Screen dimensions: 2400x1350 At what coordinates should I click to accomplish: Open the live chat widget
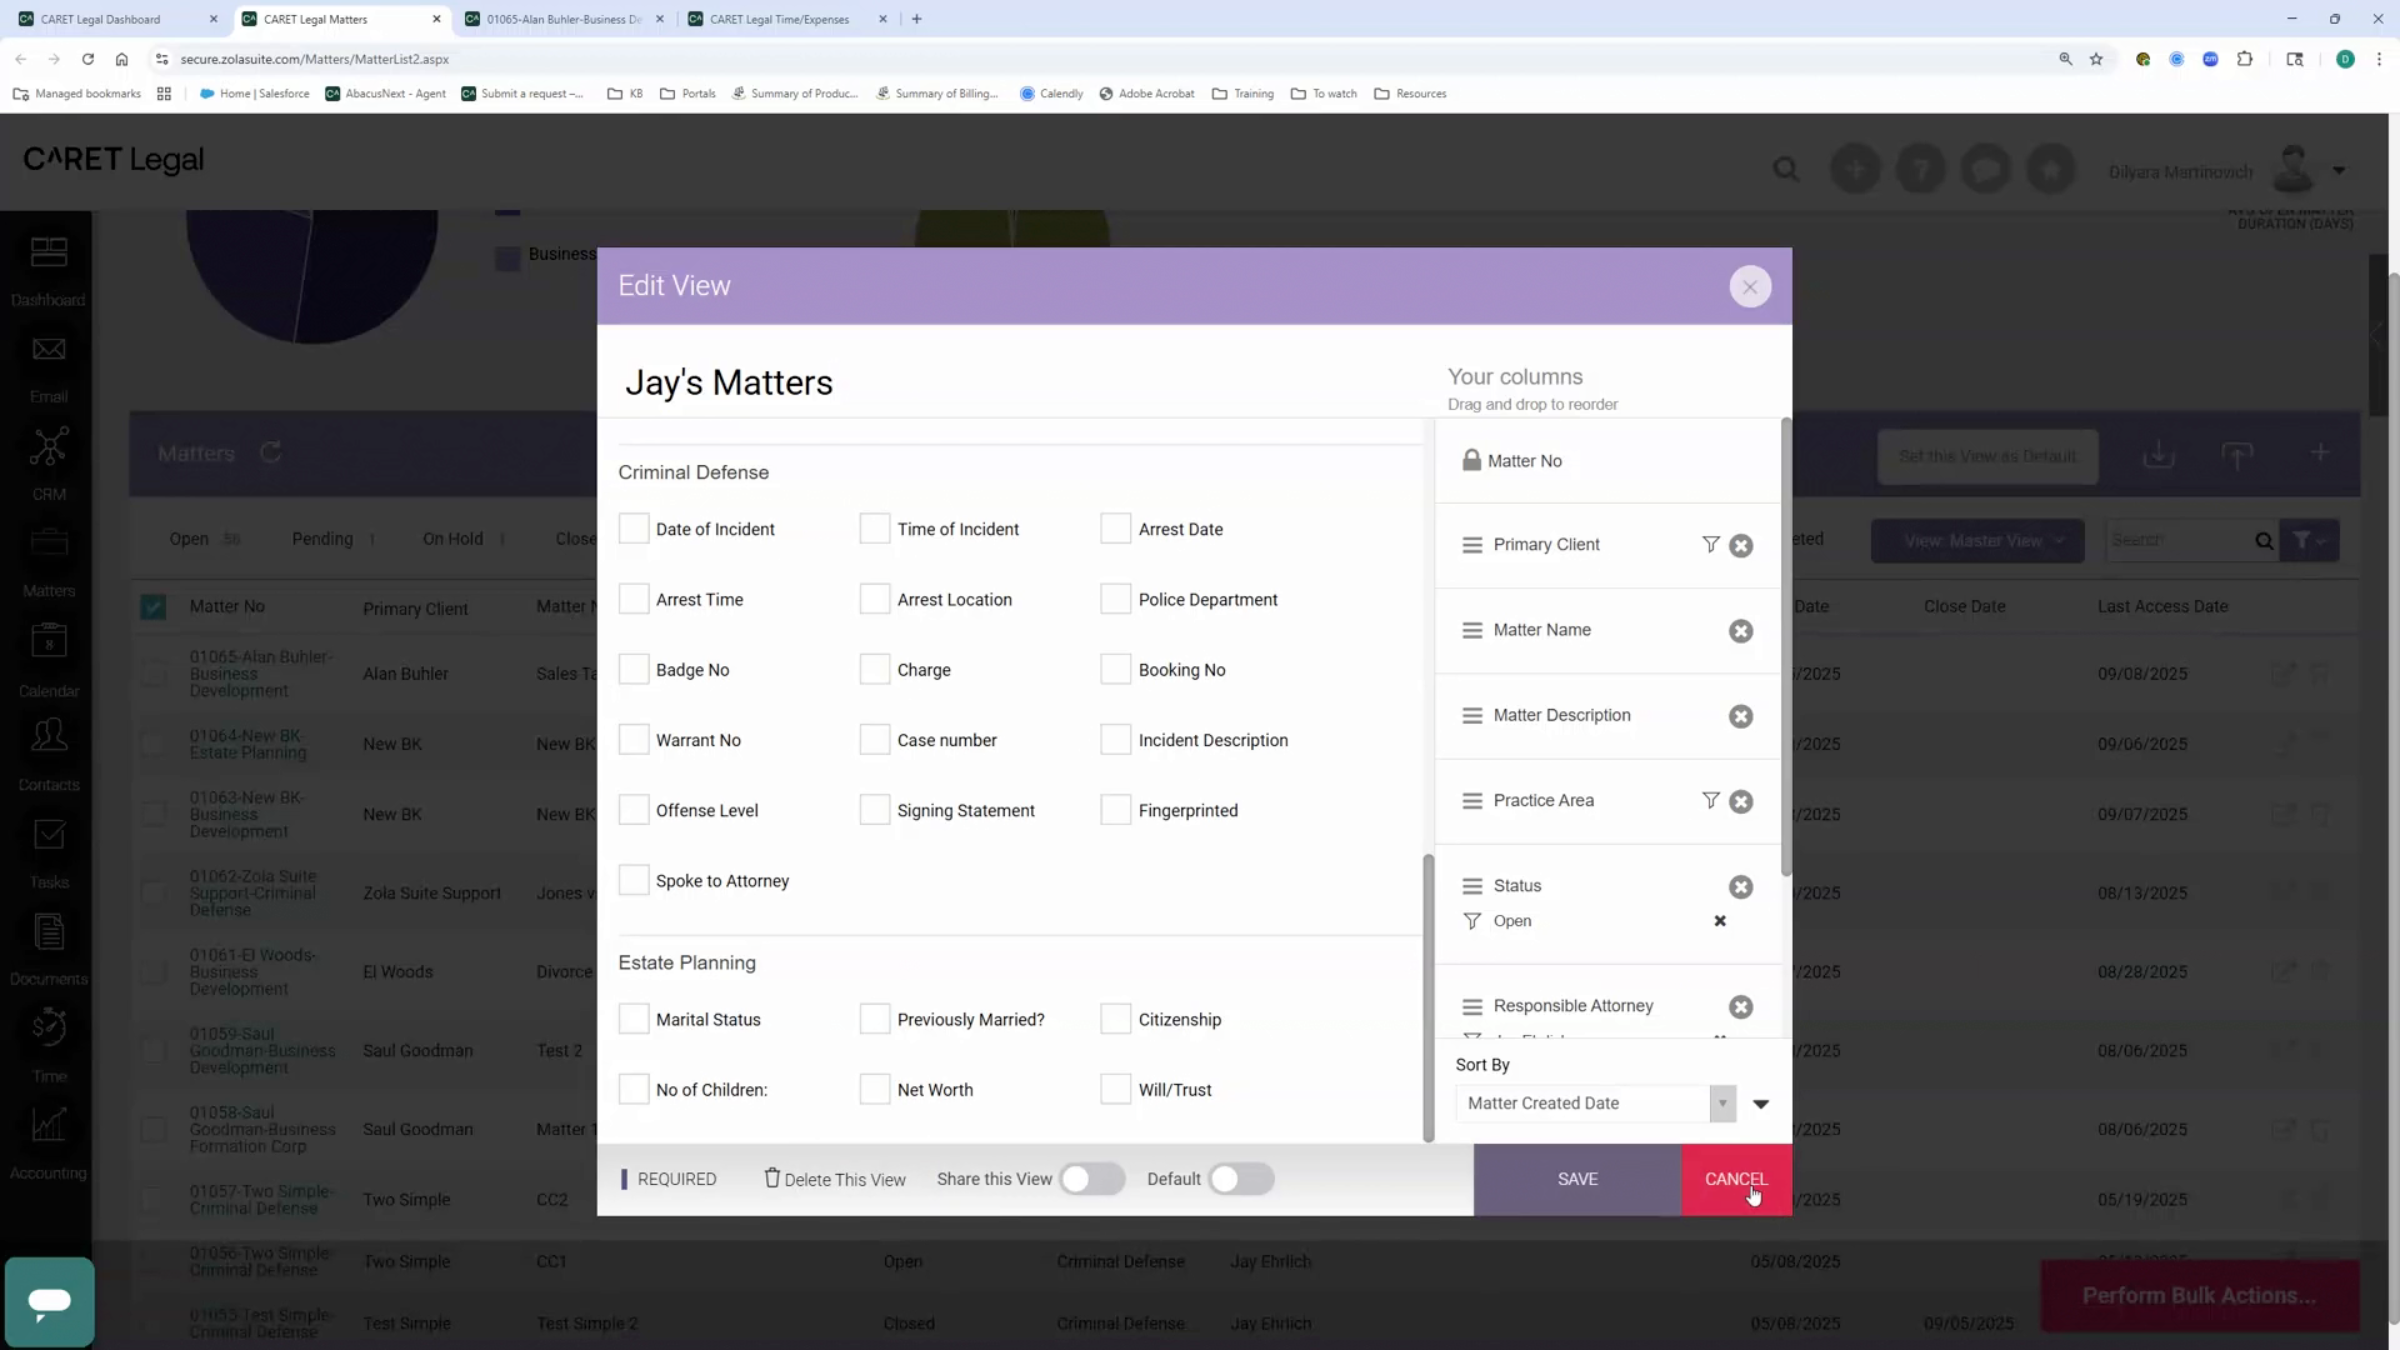pyautogui.click(x=49, y=1302)
